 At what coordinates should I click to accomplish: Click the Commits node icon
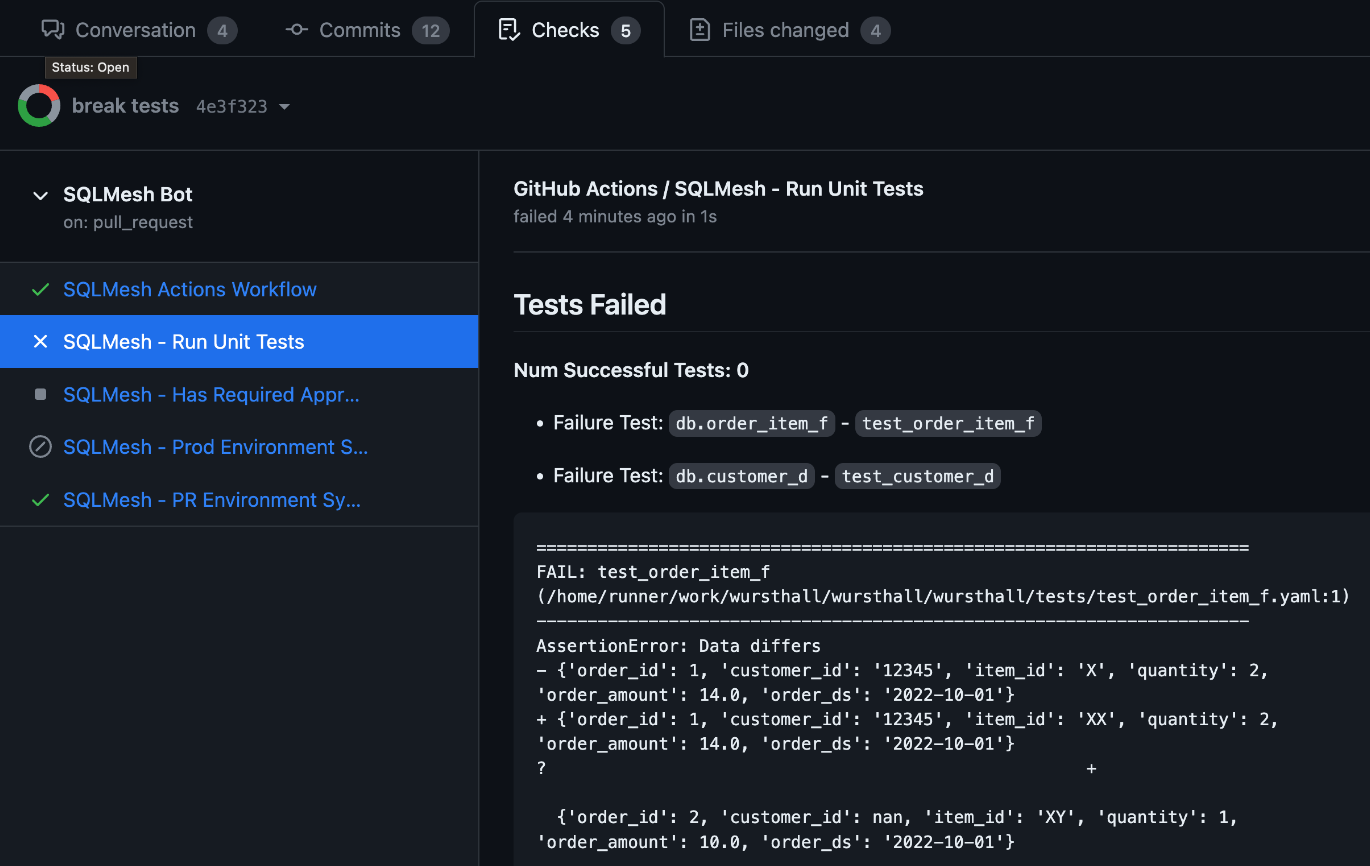click(296, 30)
